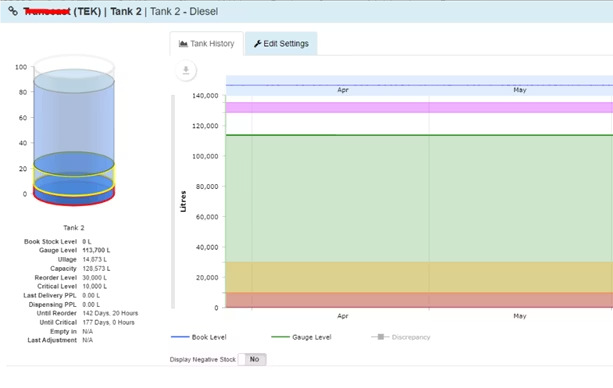Click the 140,000 y-axis label
Viewport: 613px width, 388px height.
pos(205,95)
